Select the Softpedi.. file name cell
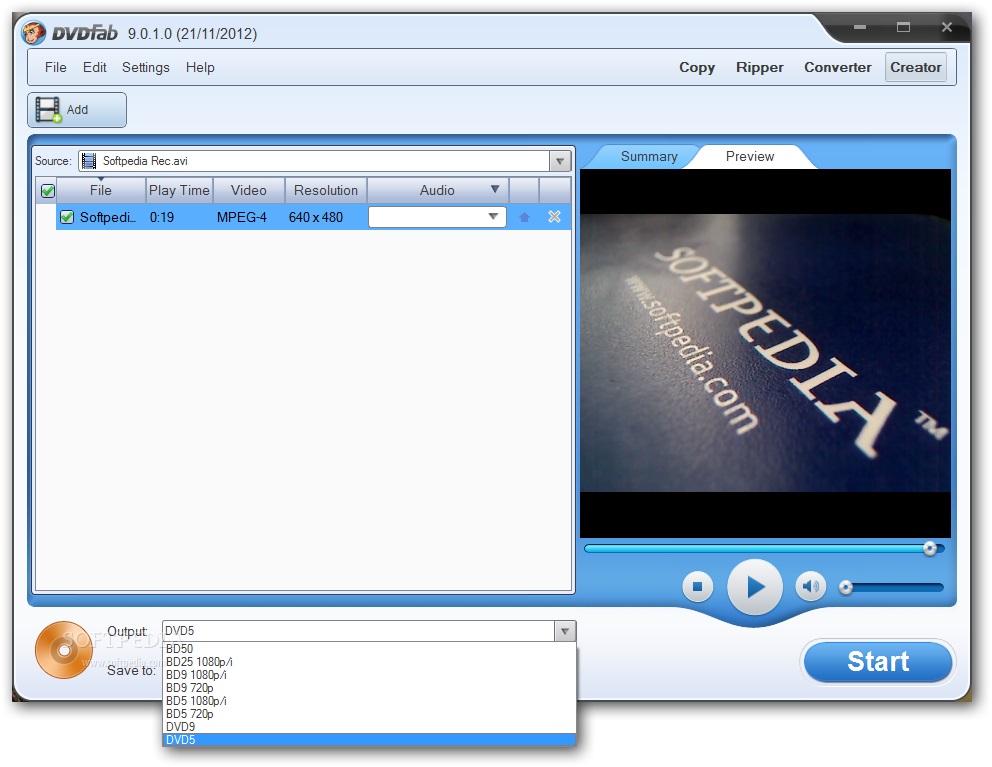 108,218
